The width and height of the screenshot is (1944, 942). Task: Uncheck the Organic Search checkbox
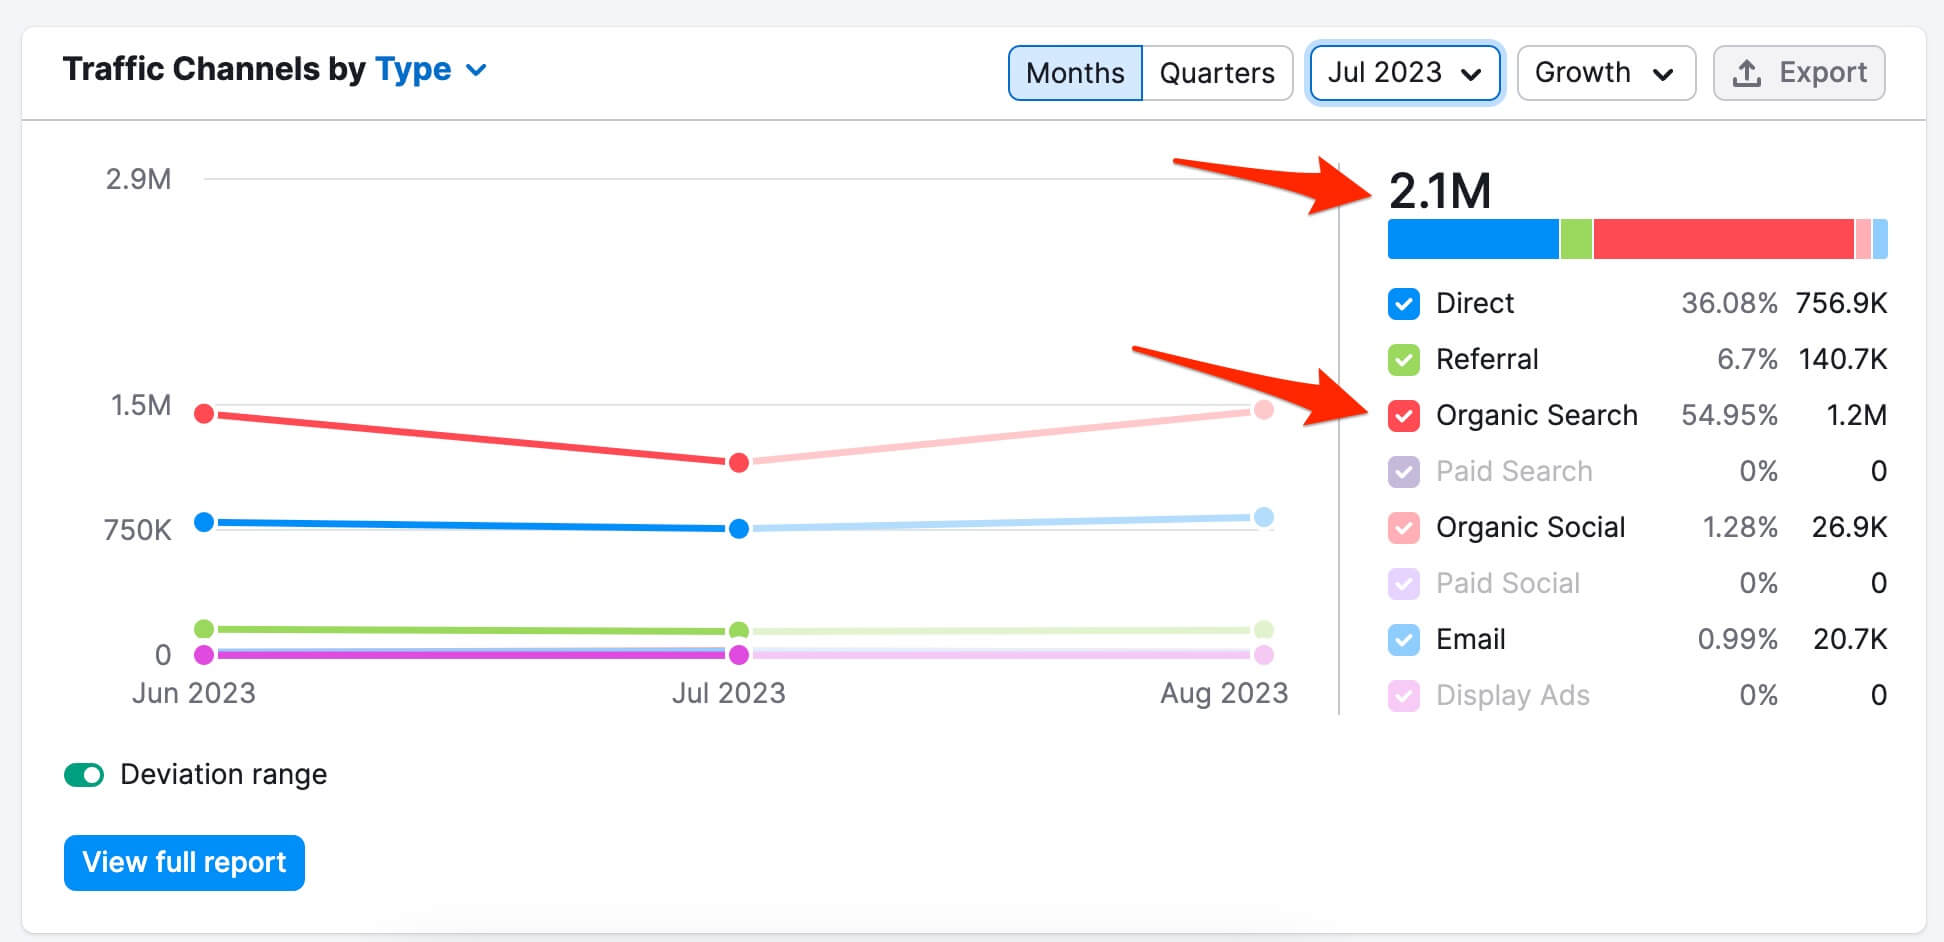1404,416
